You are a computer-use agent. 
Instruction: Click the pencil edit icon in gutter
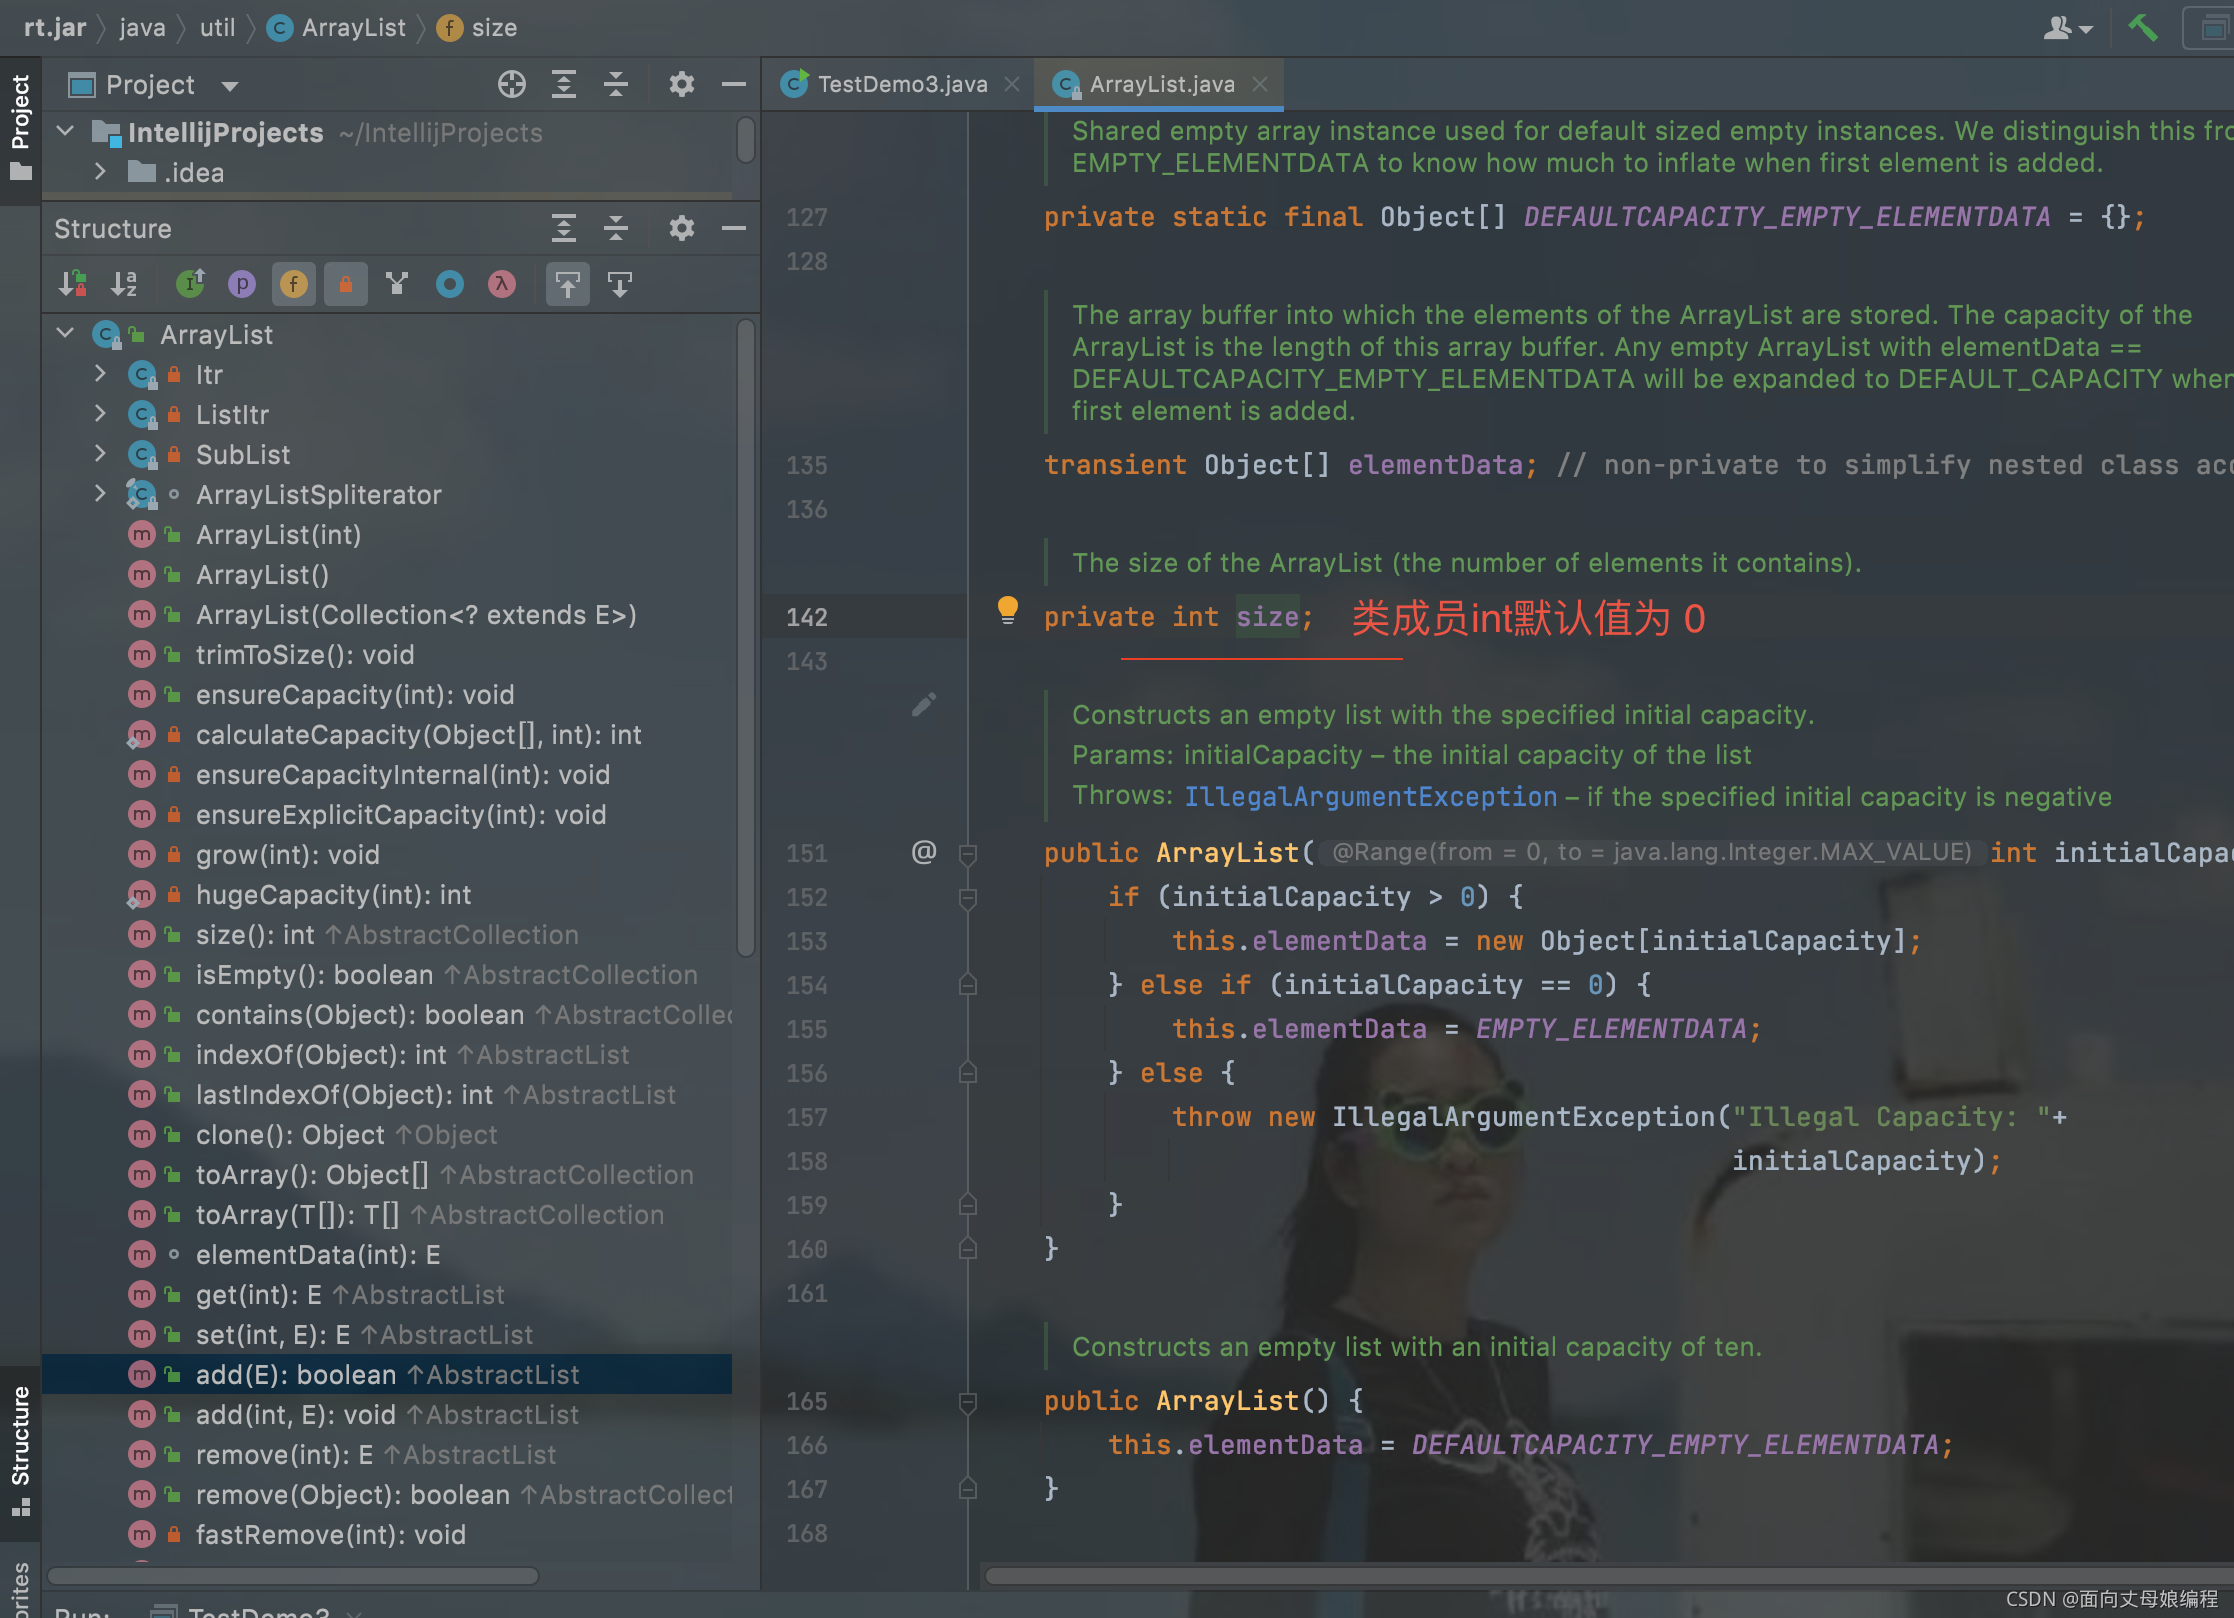pyautogui.click(x=924, y=705)
